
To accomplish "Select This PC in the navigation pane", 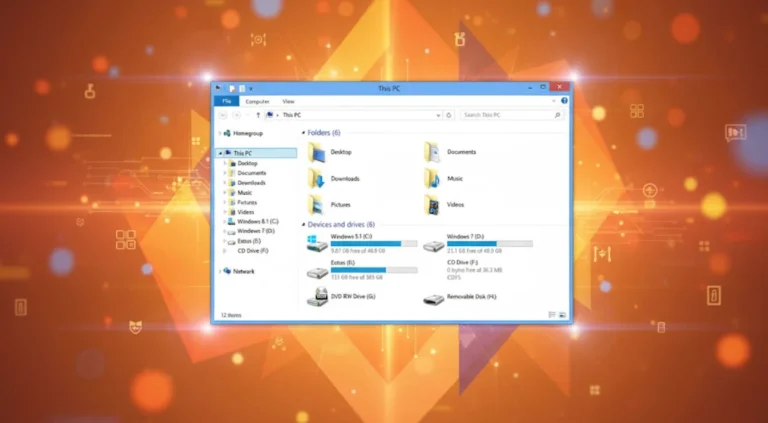I will (x=242, y=153).
